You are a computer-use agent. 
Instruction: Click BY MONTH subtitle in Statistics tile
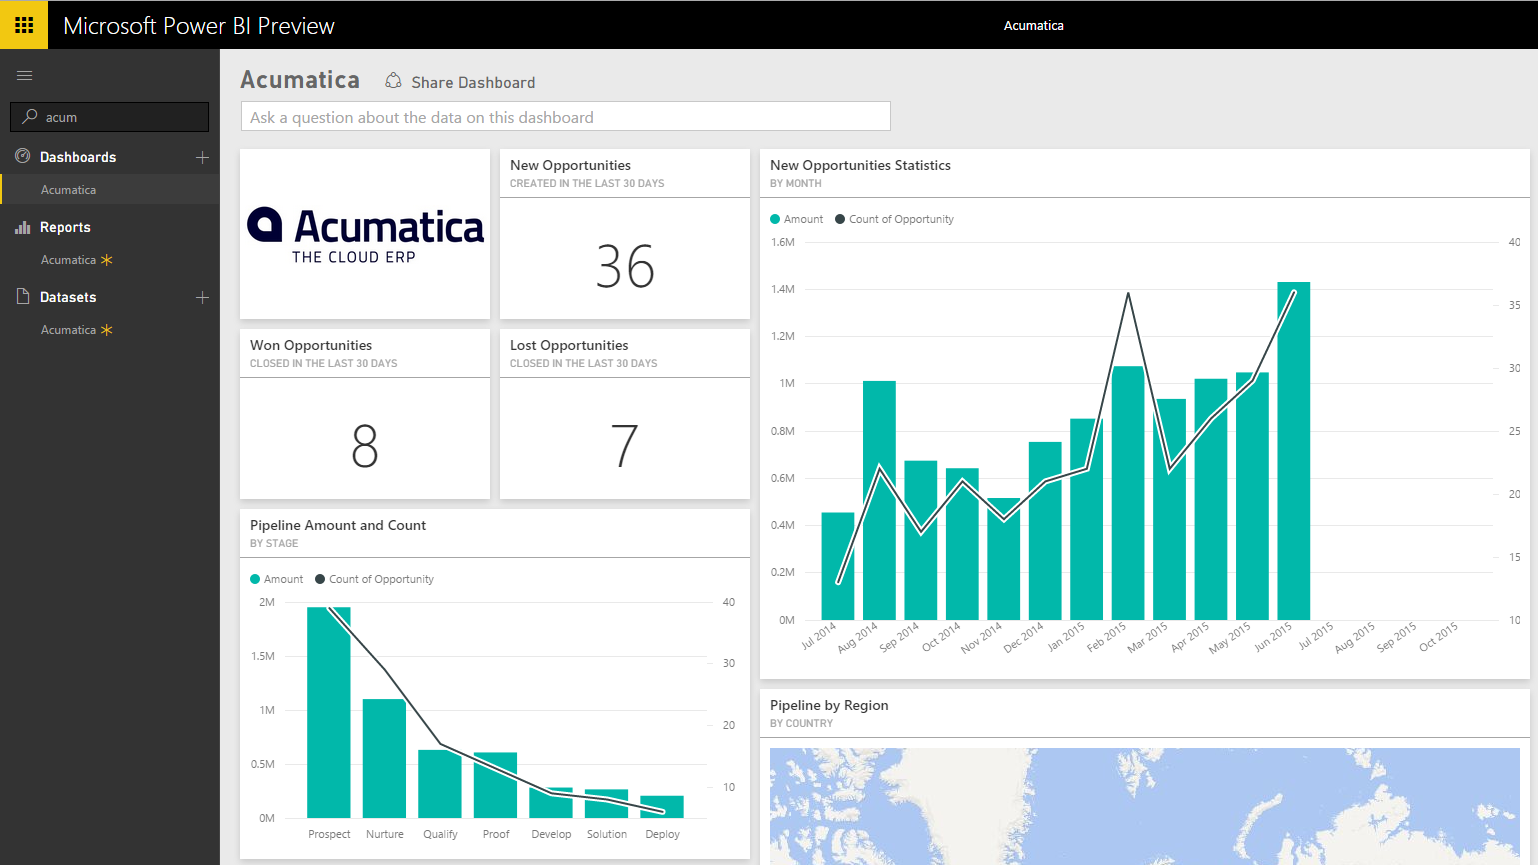click(796, 184)
